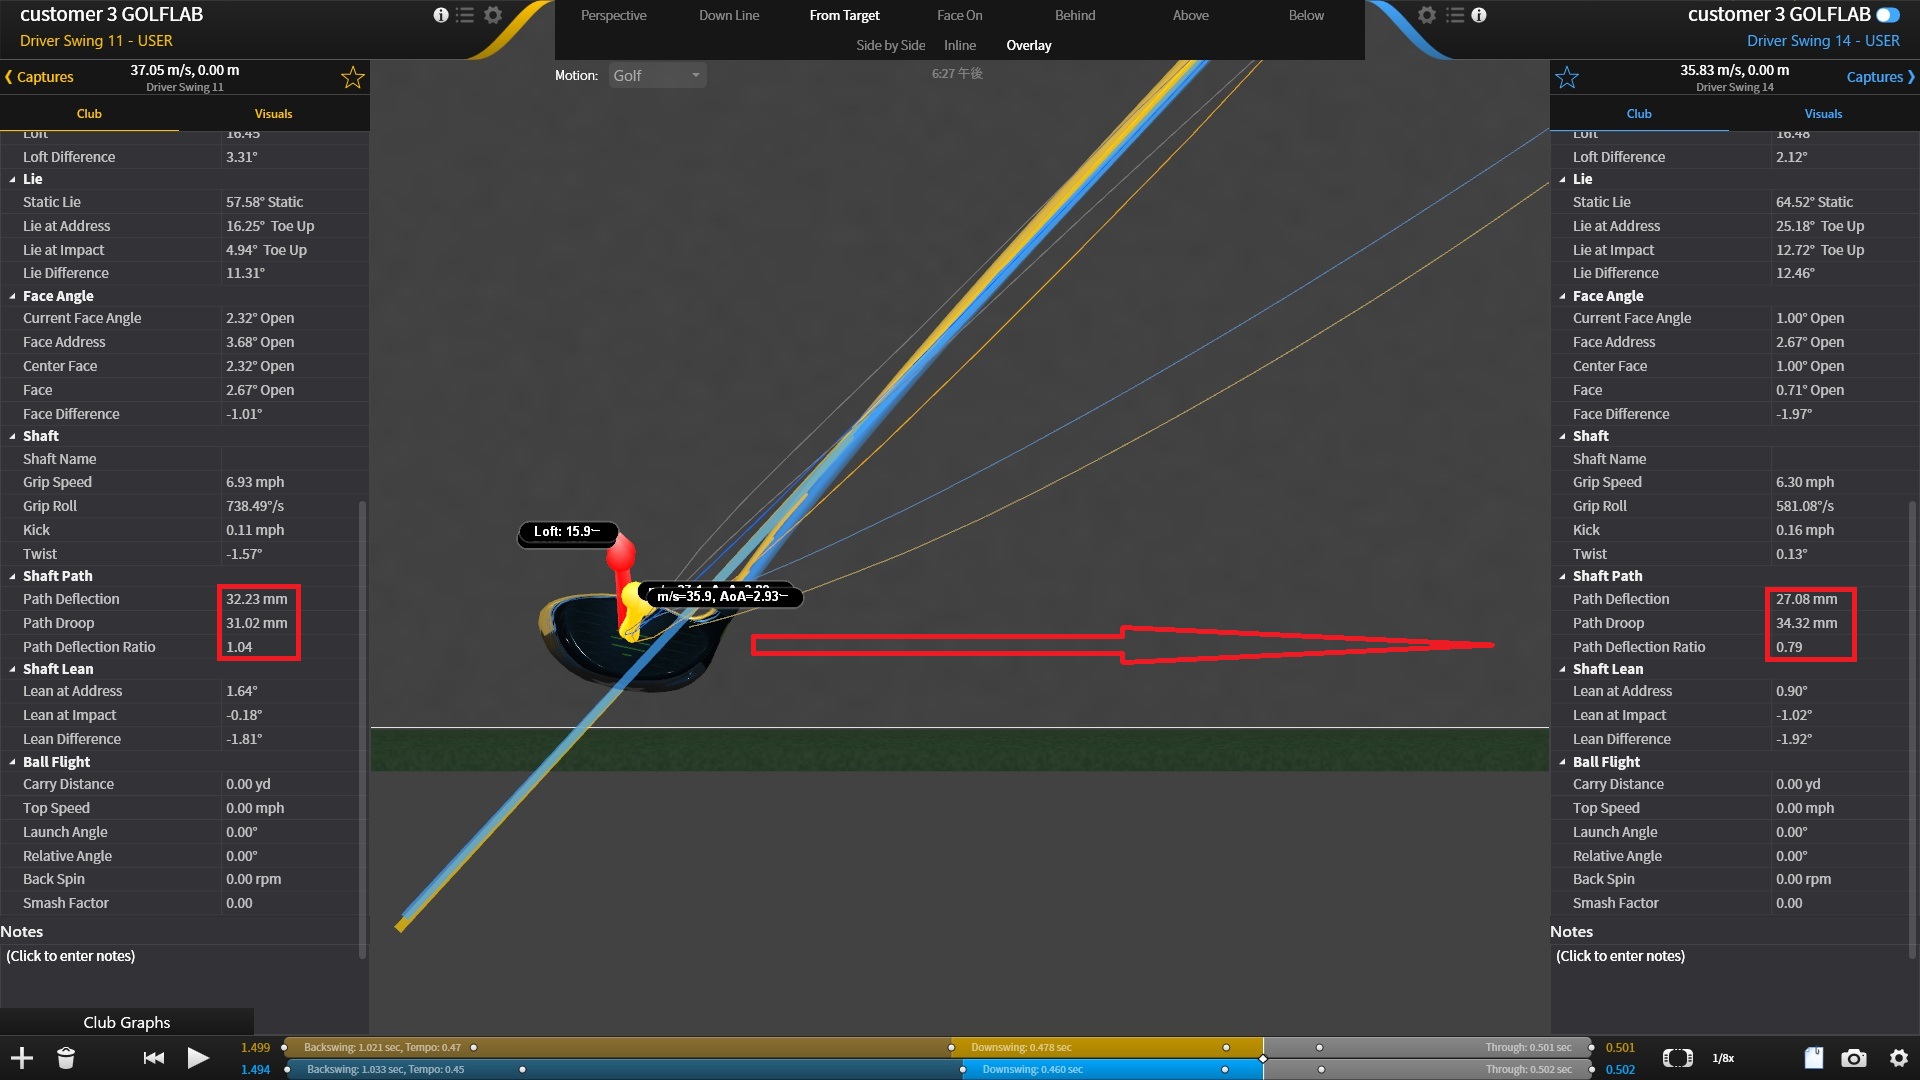Open the Club Graphs panel
This screenshot has width=1920, height=1080.
(126, 1022)
